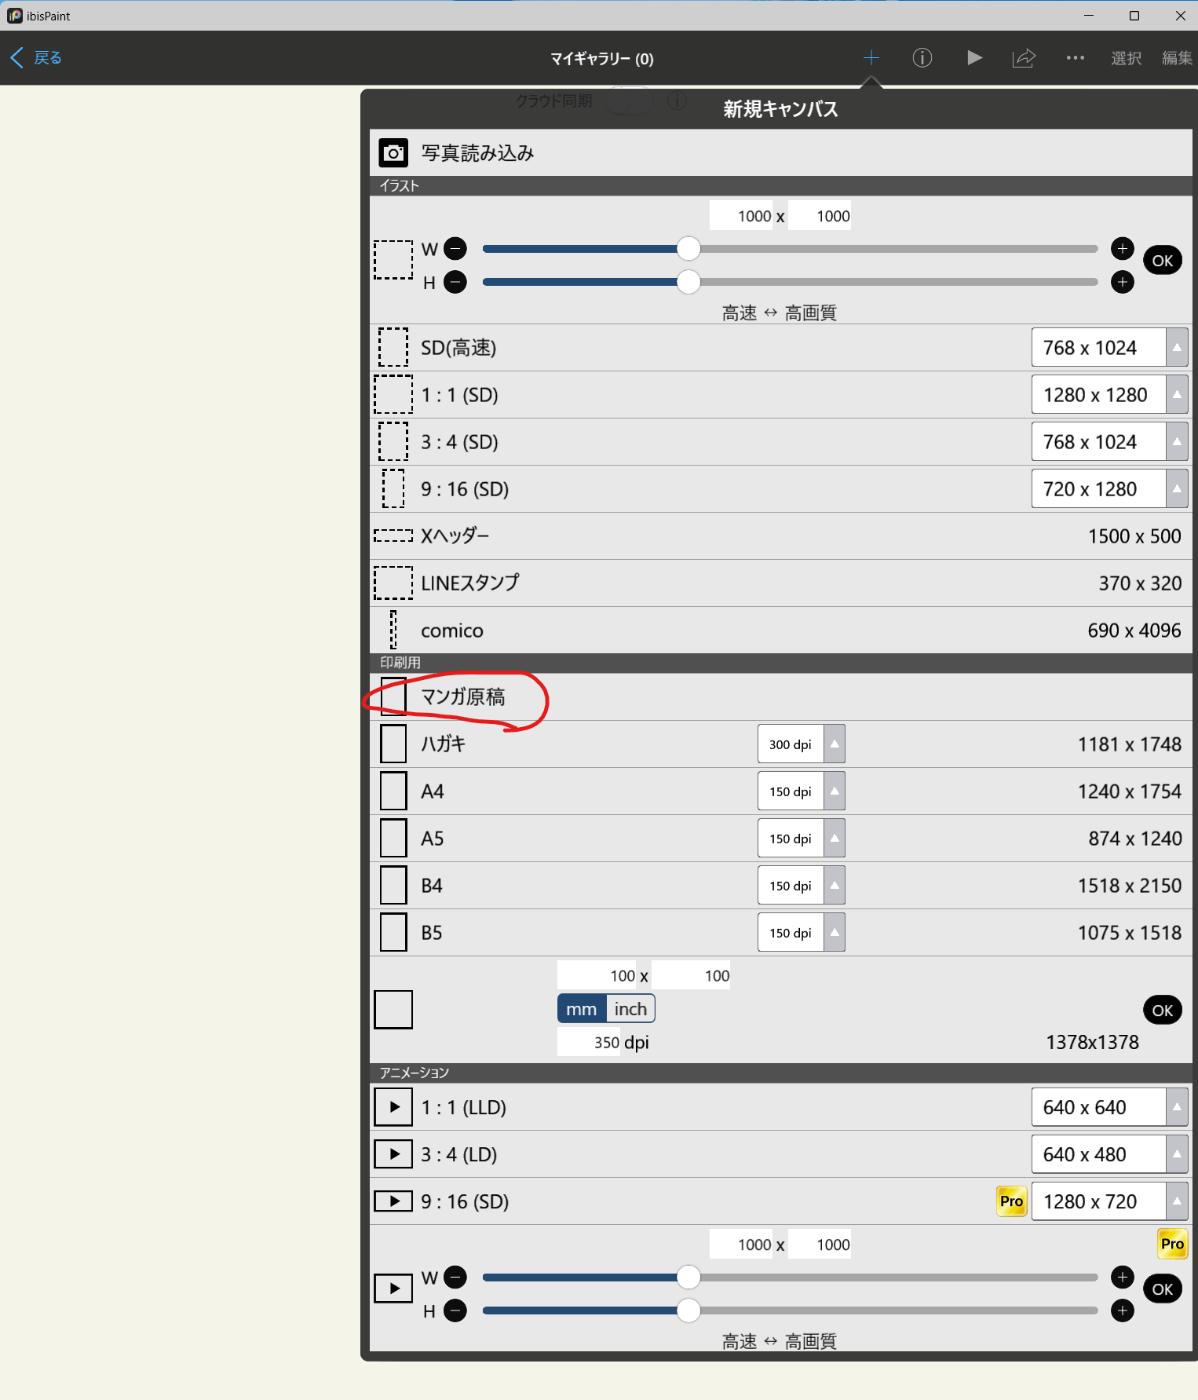The image size is (1198, 1400).
Task: Open the three-dots more menu
Action: (1075, 58)
